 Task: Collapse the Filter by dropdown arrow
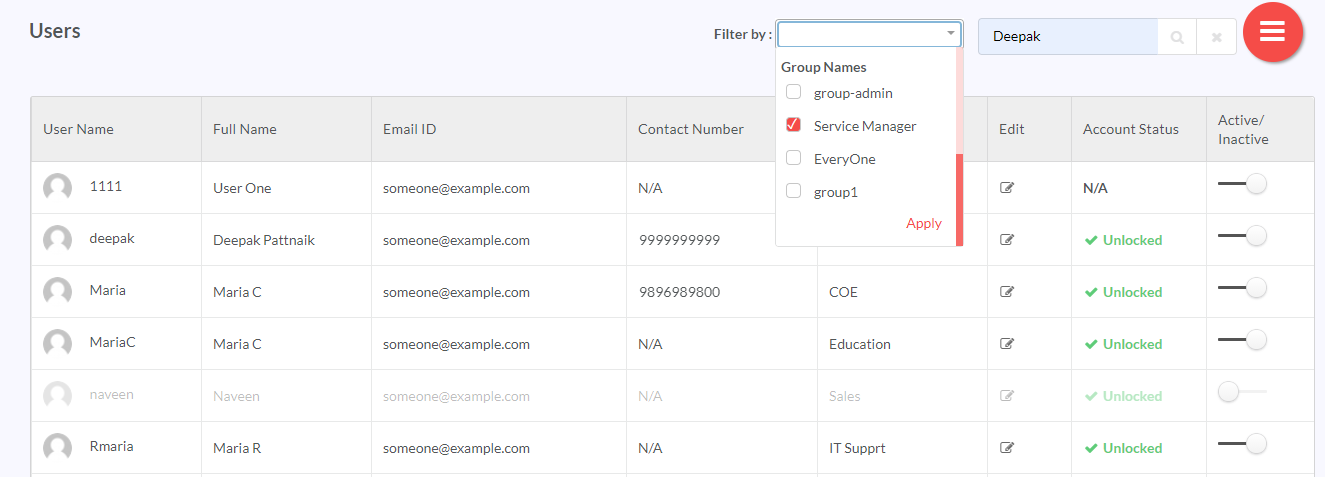(x=951, y=34)
